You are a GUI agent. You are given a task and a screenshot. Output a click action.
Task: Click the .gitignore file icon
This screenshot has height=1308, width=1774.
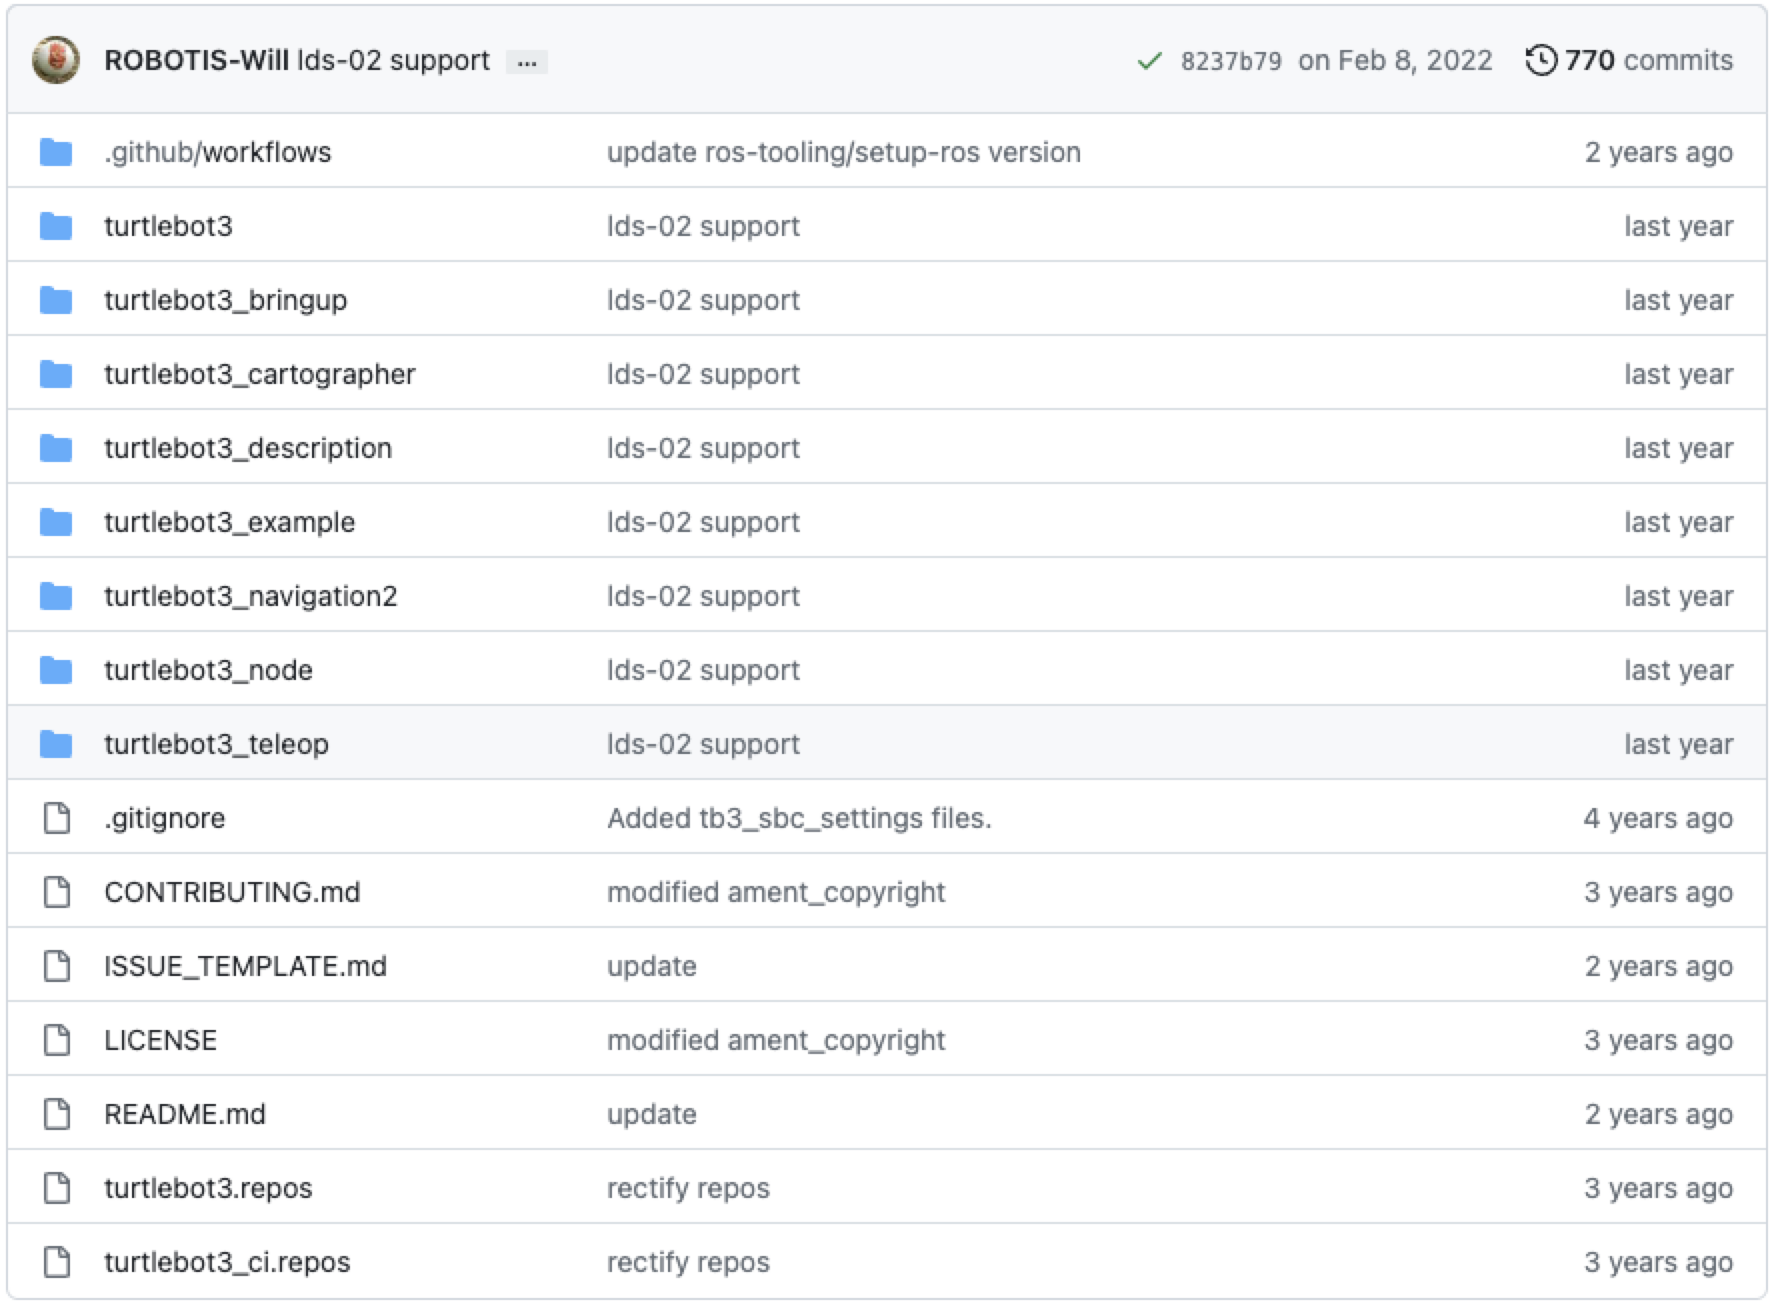click(x=57, y=818)
